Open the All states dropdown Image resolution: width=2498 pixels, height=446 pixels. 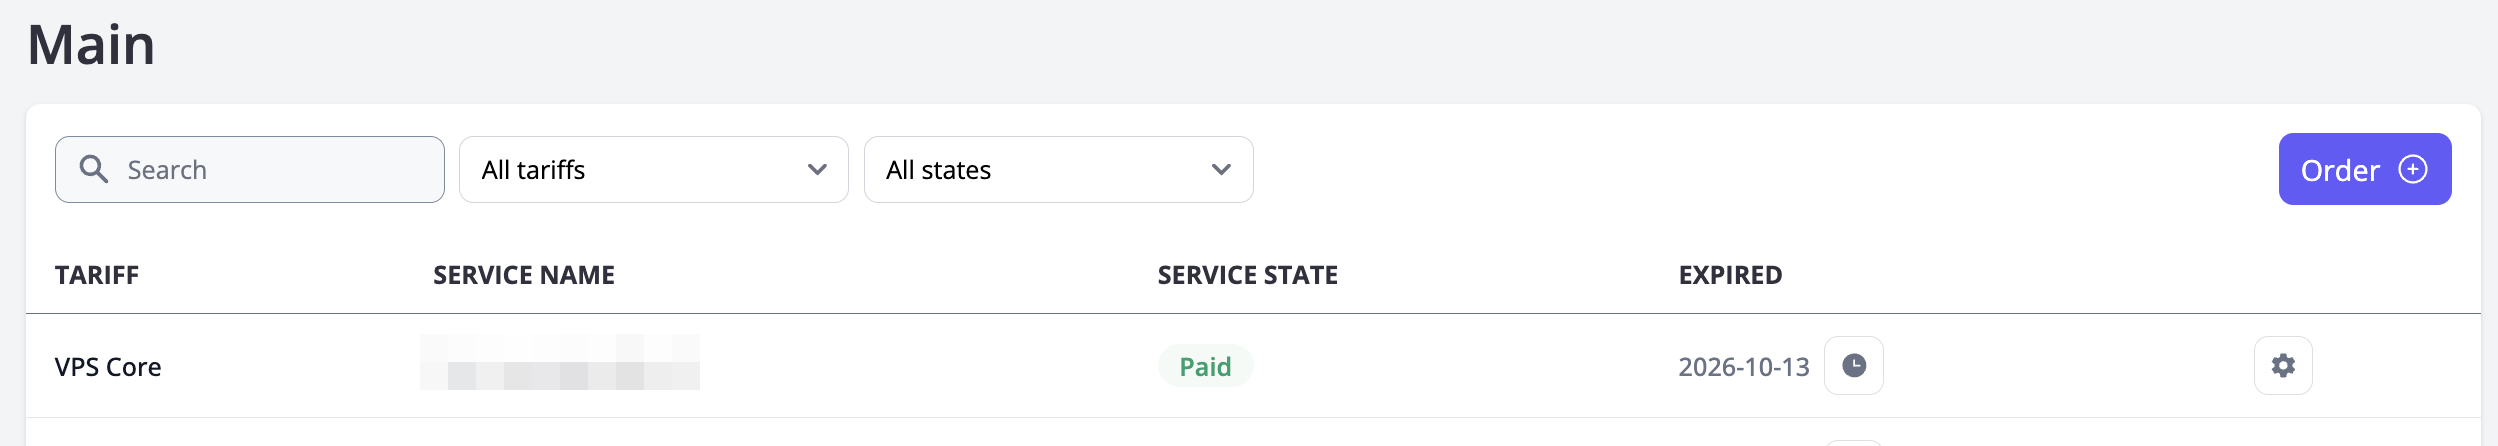[x=1045, y=170]
